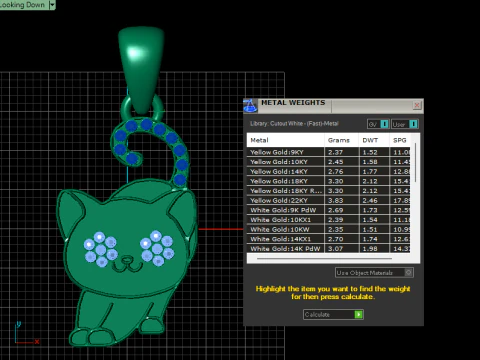Select the White Gold:14KX1 row
This screenshot has width=480, height=360.
[328, 239]
